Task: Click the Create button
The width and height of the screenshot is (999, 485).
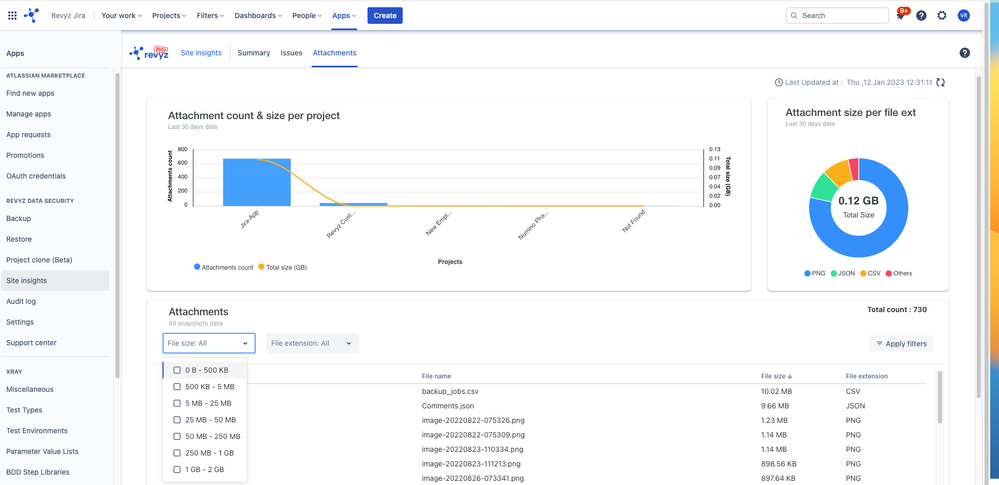Action: (x=385, y=15)
